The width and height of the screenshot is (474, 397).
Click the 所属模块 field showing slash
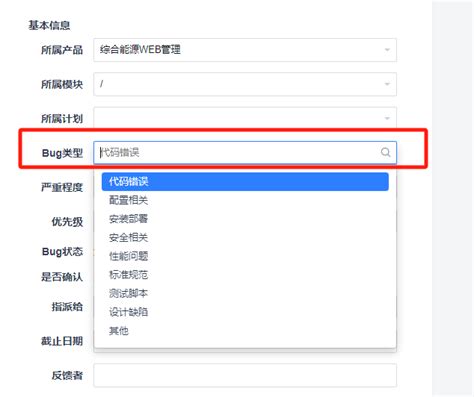click(245, 84)
